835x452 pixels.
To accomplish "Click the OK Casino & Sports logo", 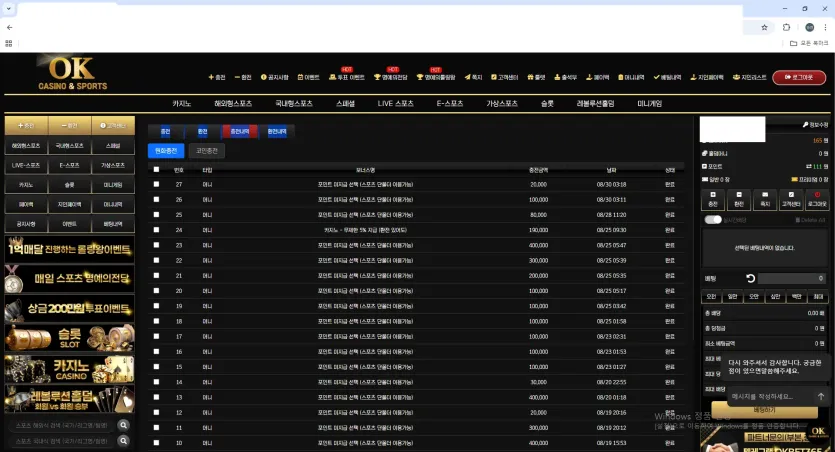I will pyautogui.click(x=73, y=72).
